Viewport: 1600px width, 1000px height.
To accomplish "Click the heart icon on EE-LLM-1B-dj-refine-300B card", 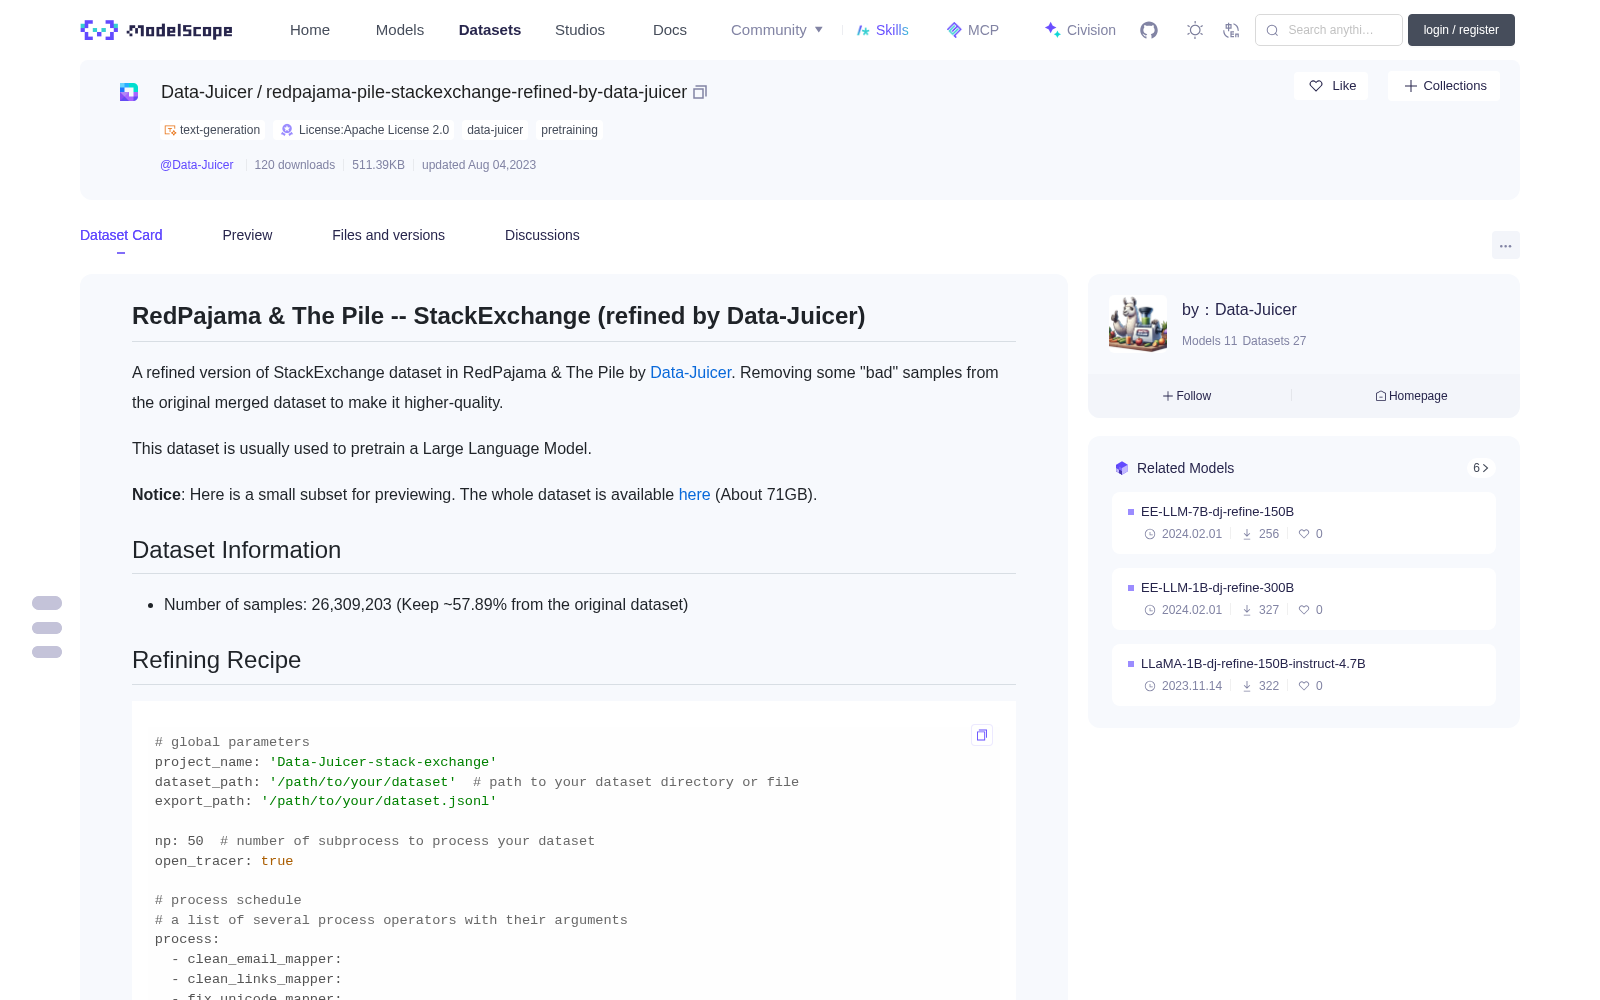I will 1304,610.
